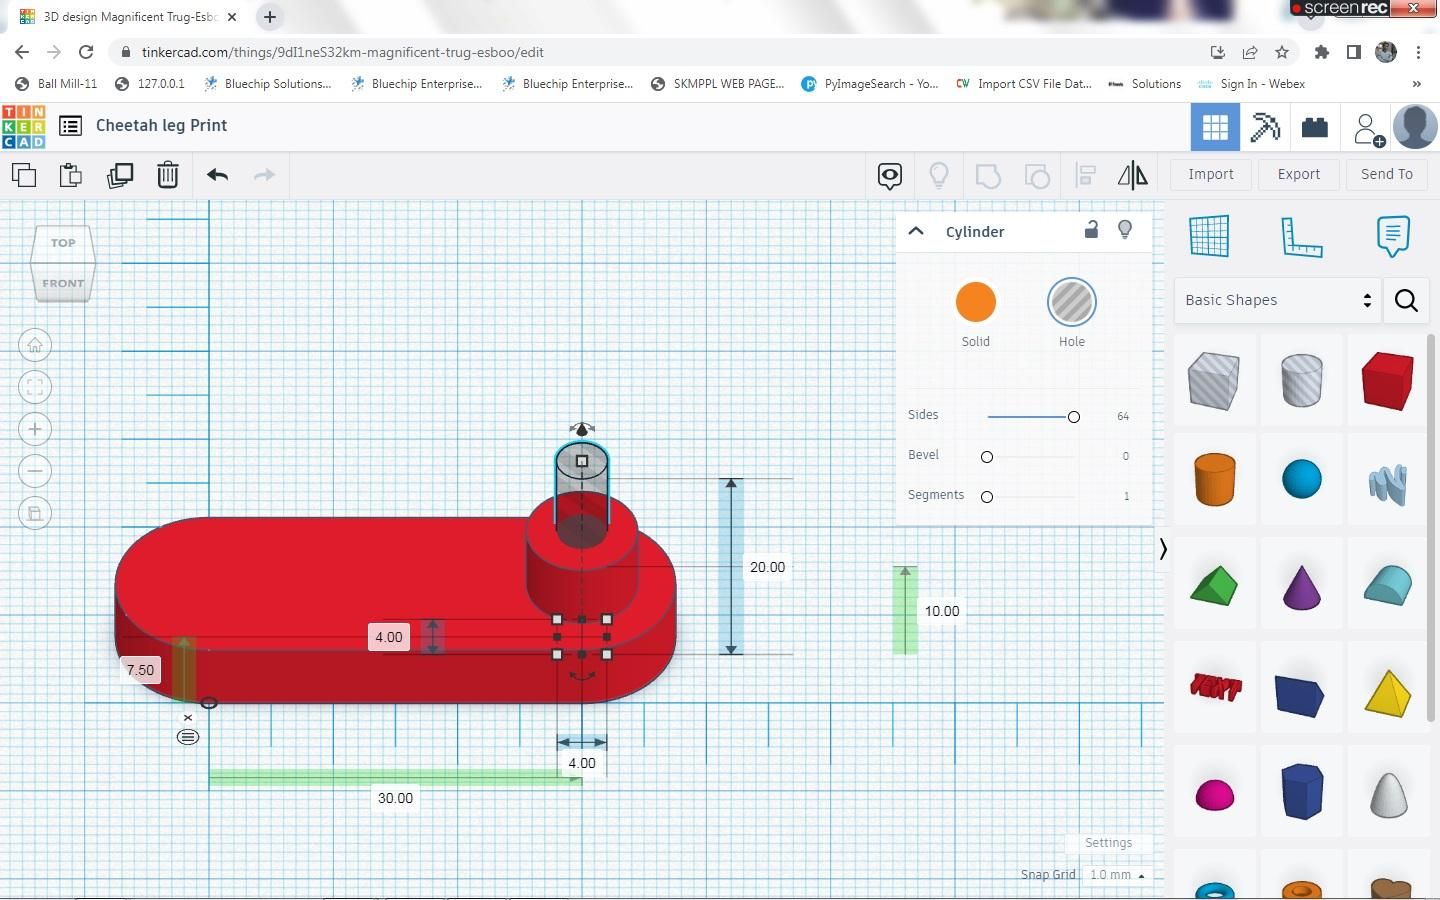This screenshot has width=1440, height=900.
Task: Mirror the selected shape
Action: tap(1133, 175)
